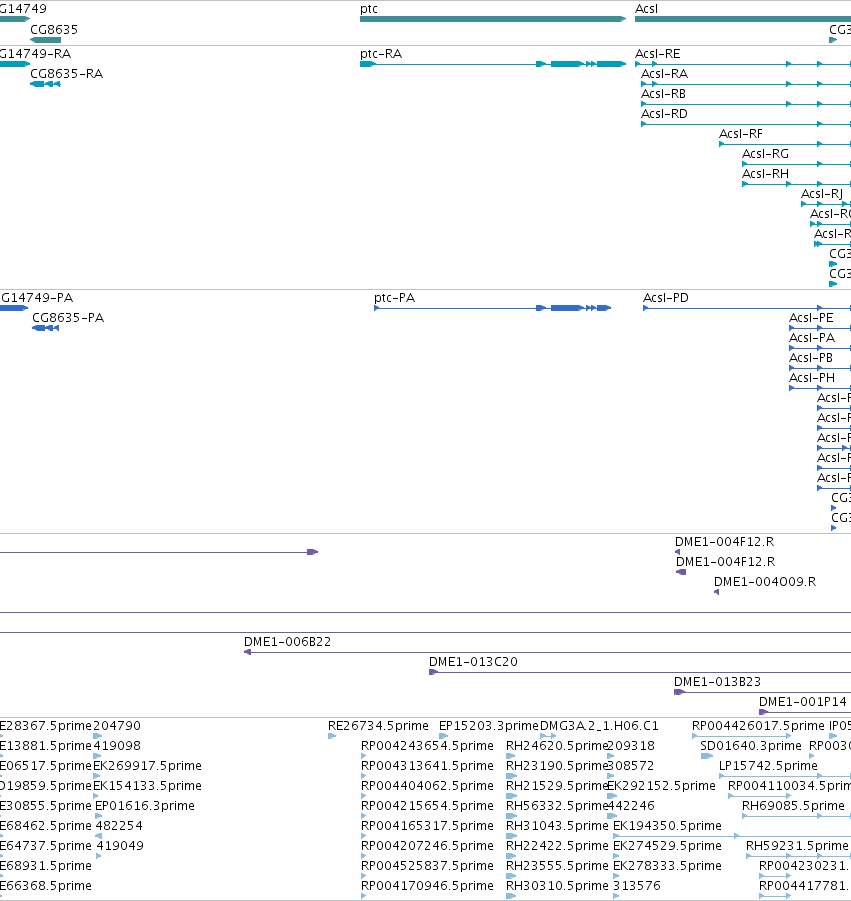Select BAC clone DME1-013C20
The height and width of the screenshot is (901, 851).
(473, 662)
